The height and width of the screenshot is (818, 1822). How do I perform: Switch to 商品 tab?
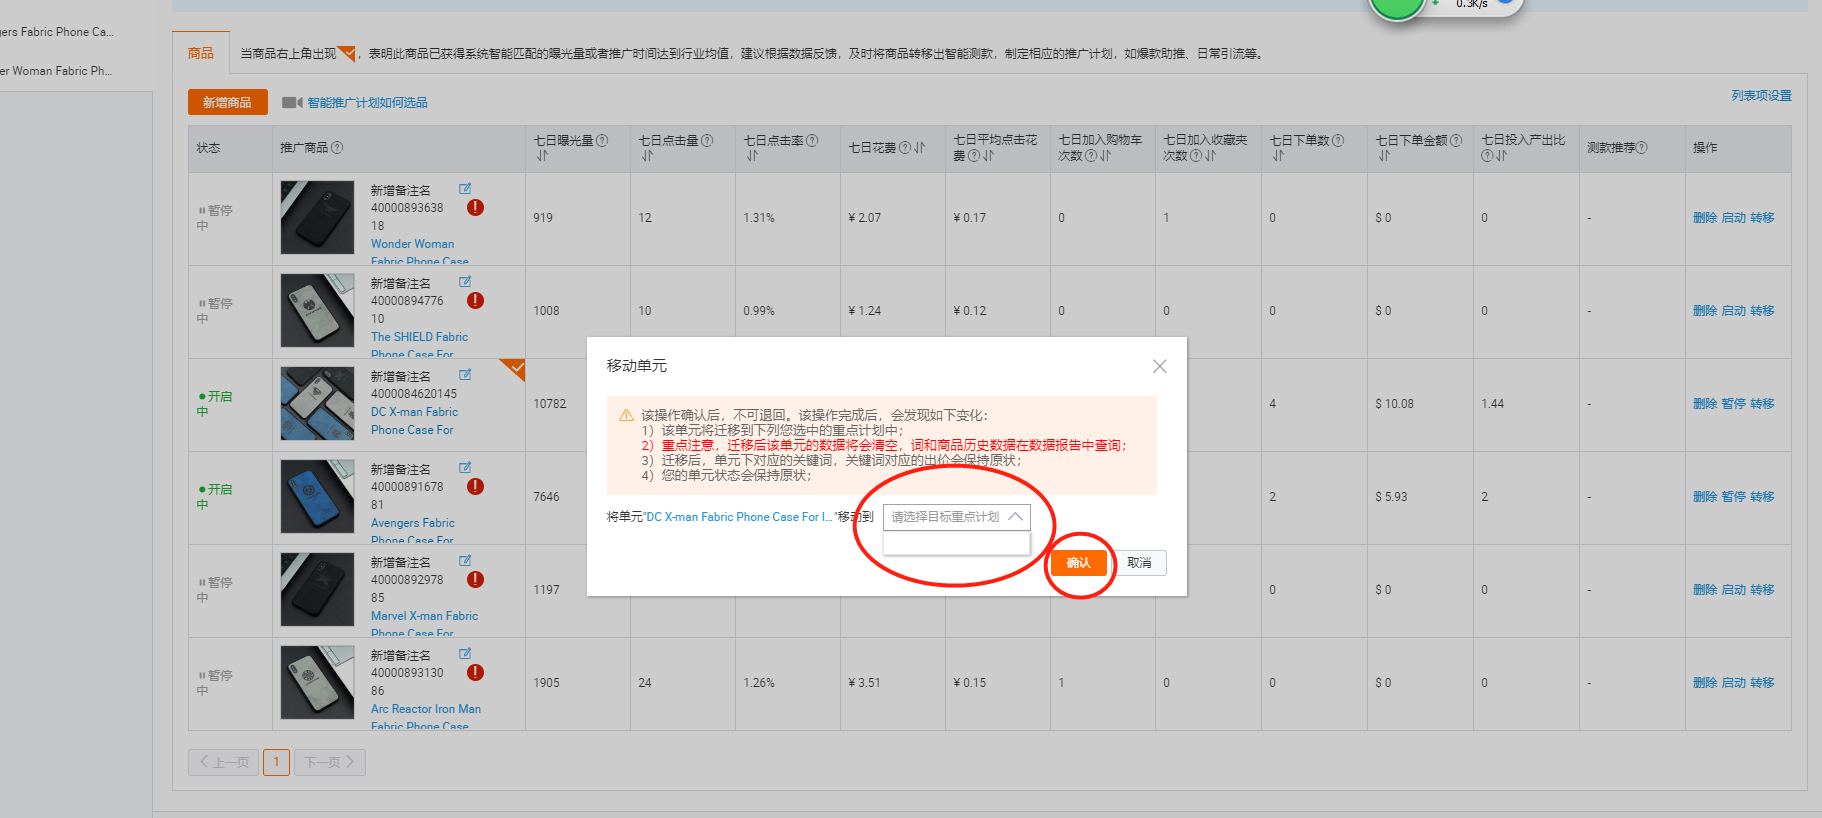(x=201, y=53)
